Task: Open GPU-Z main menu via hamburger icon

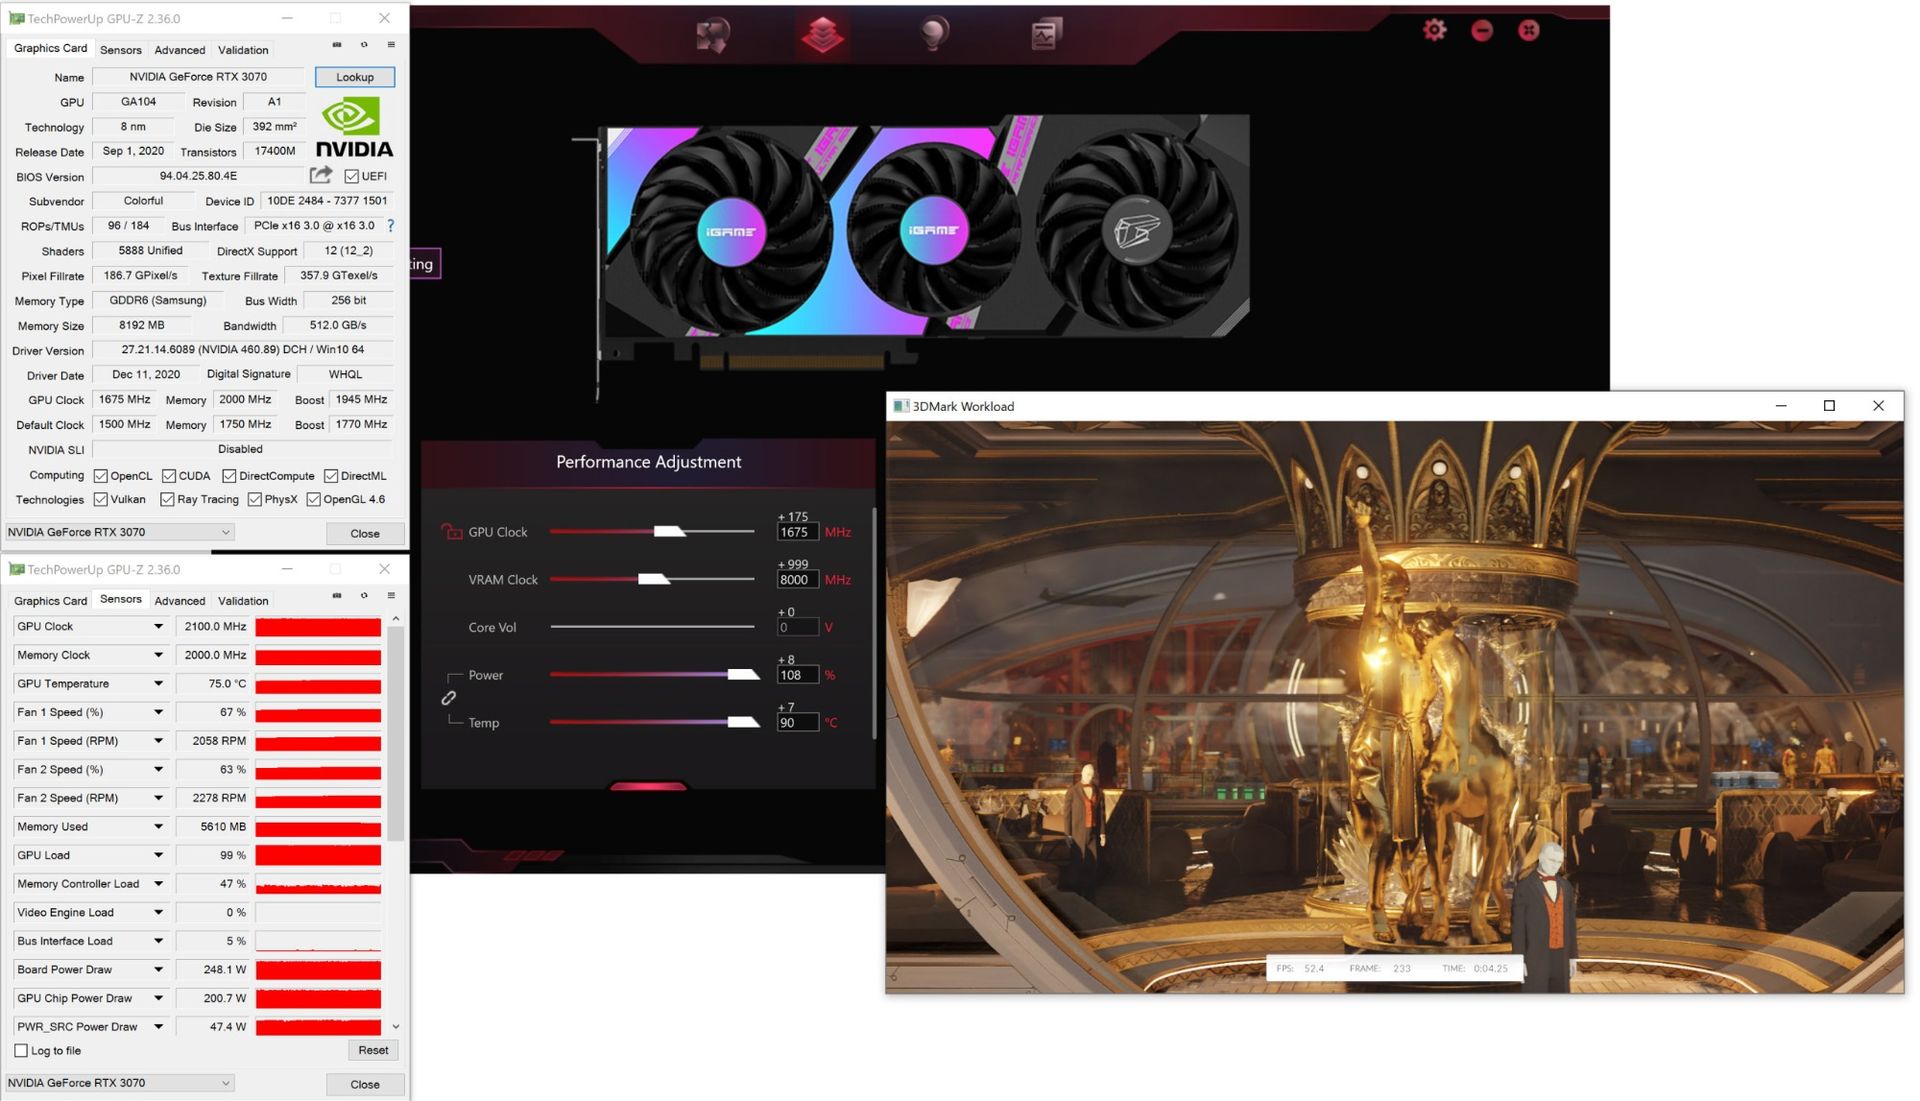Action: click(x=391, y=45)
